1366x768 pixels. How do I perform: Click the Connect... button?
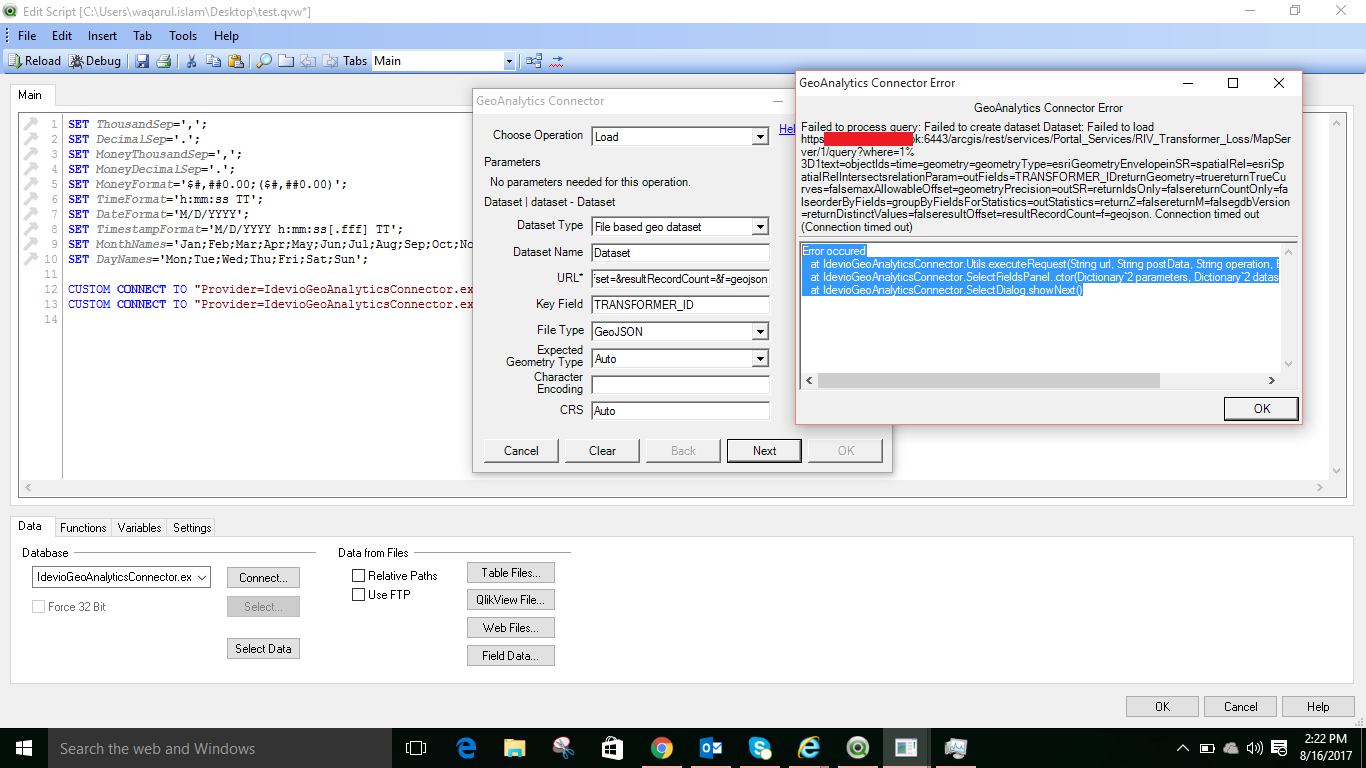(263, 577)
